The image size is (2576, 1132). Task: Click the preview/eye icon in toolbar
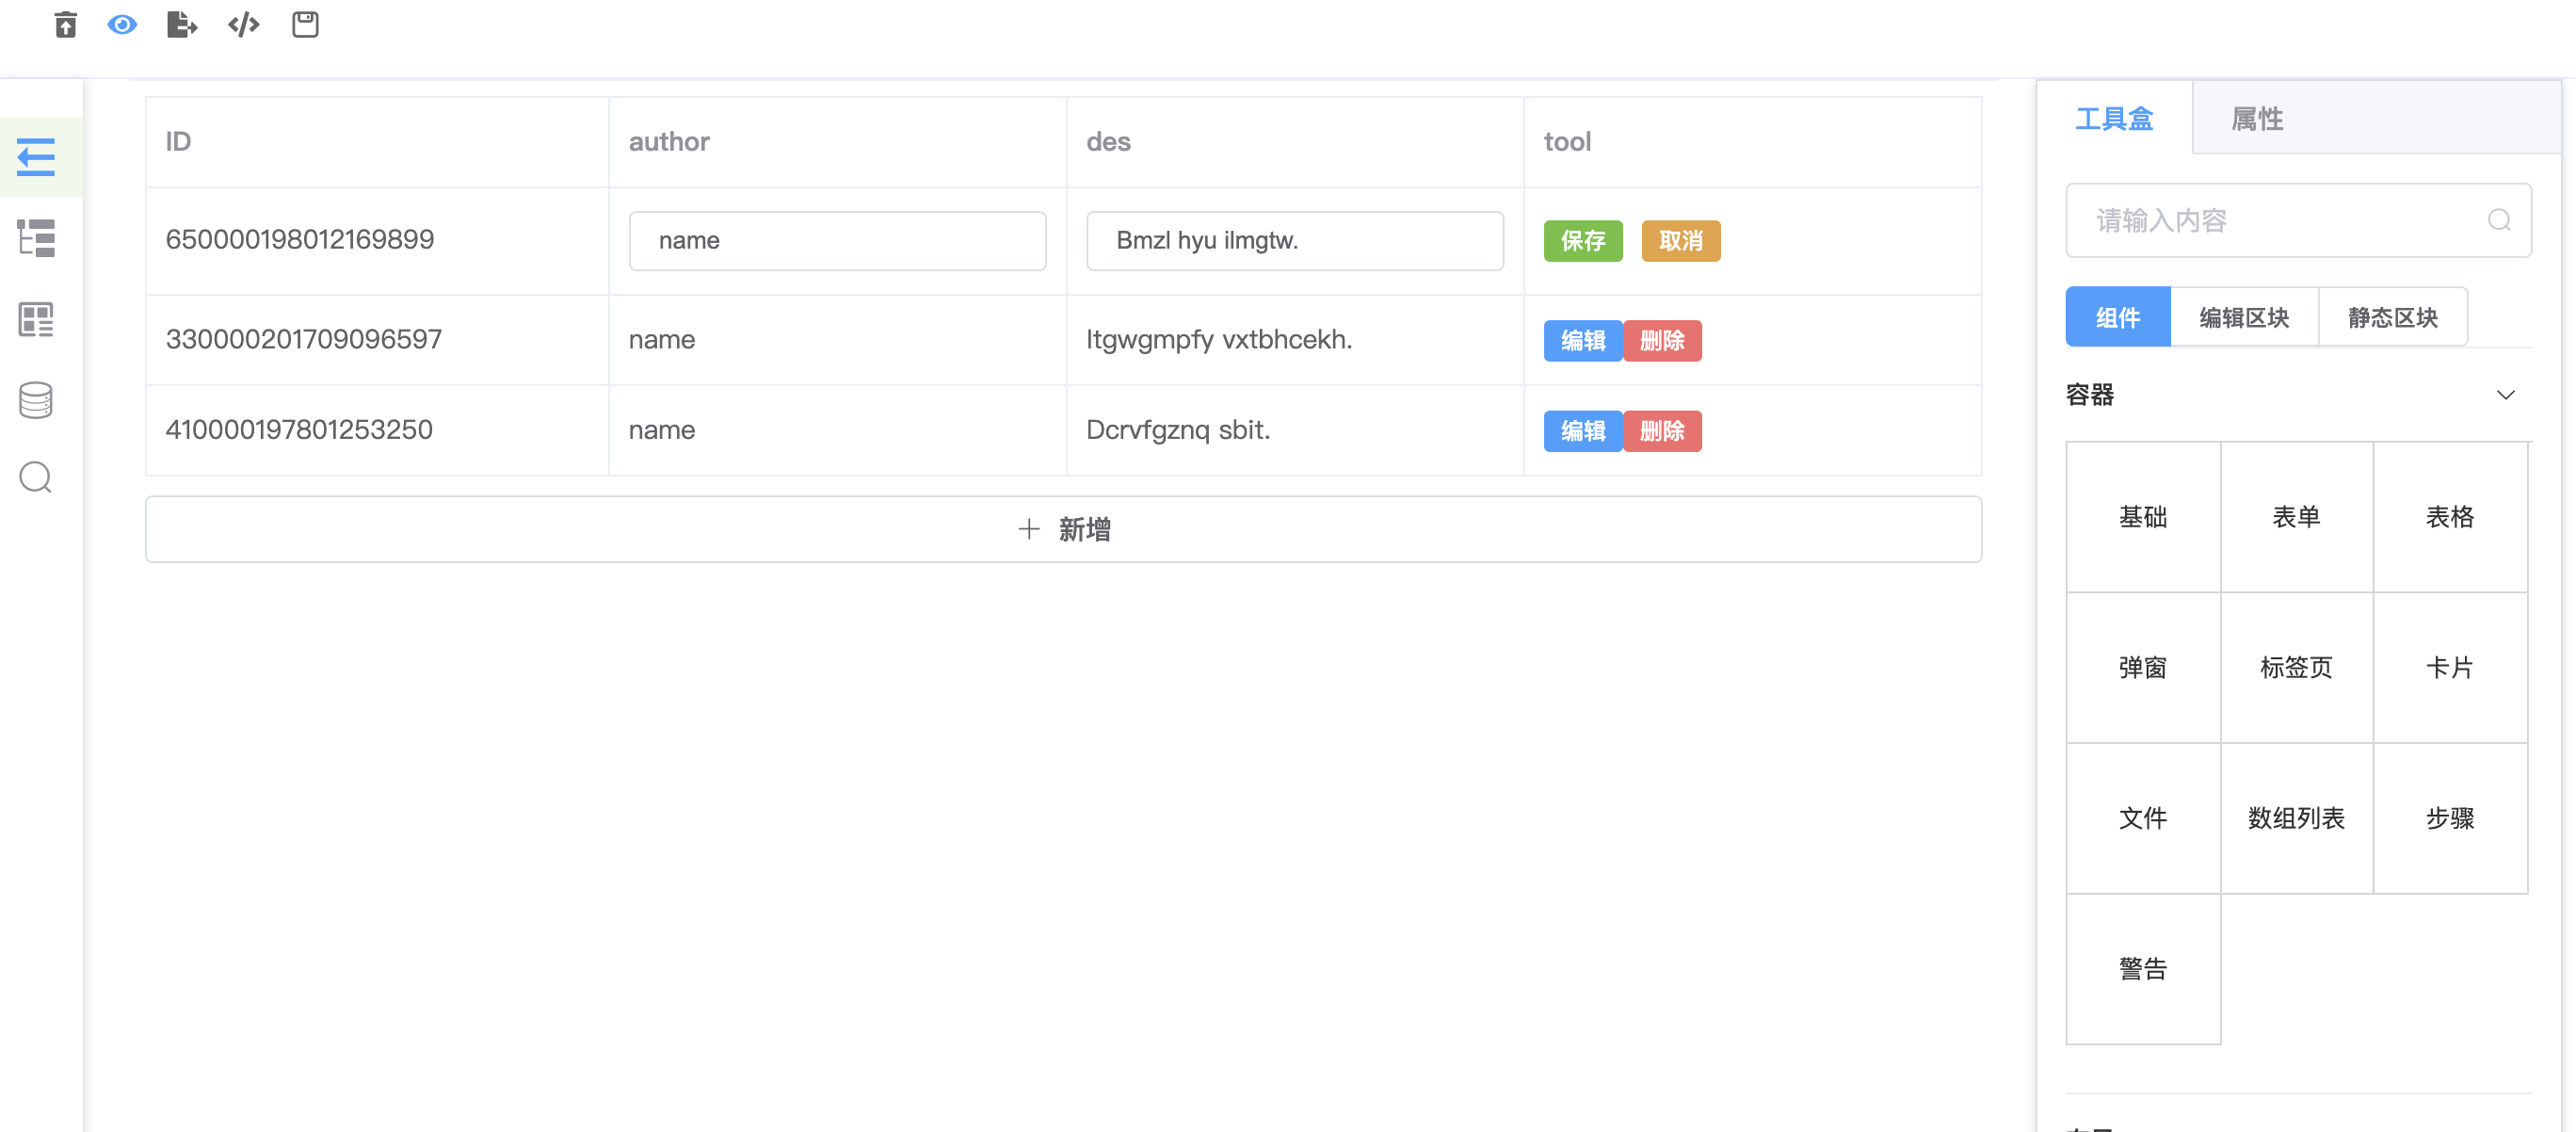pyautogui.click(x=123, y=24)
